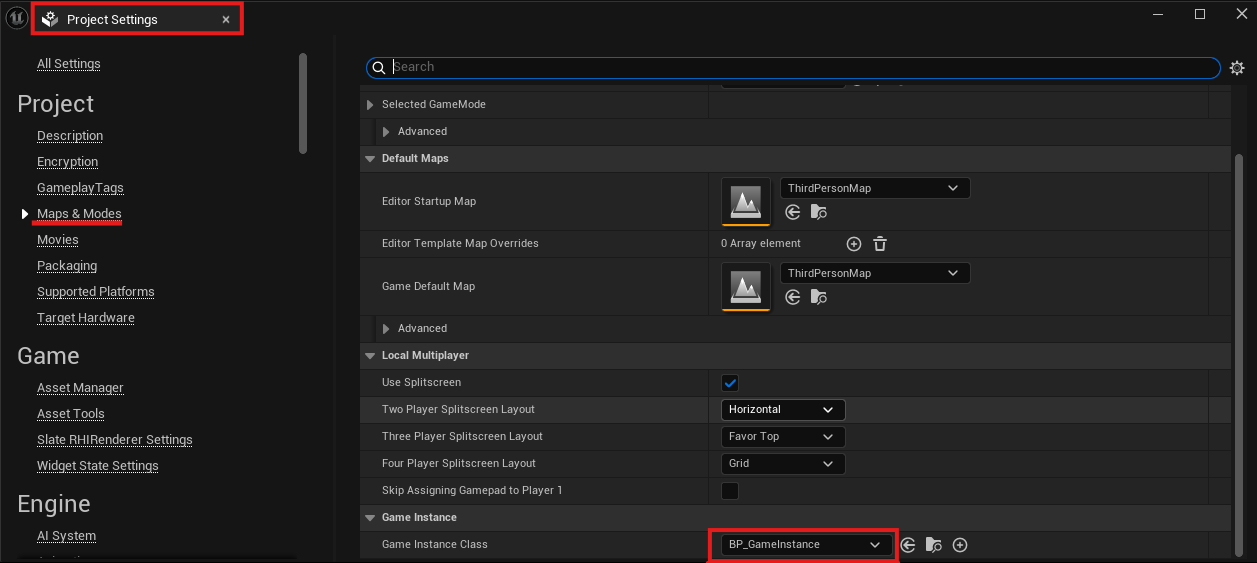Screen dimensions: 1257x563
Task: Click the left sidebar scrollbar
Action: click(303, 103)
